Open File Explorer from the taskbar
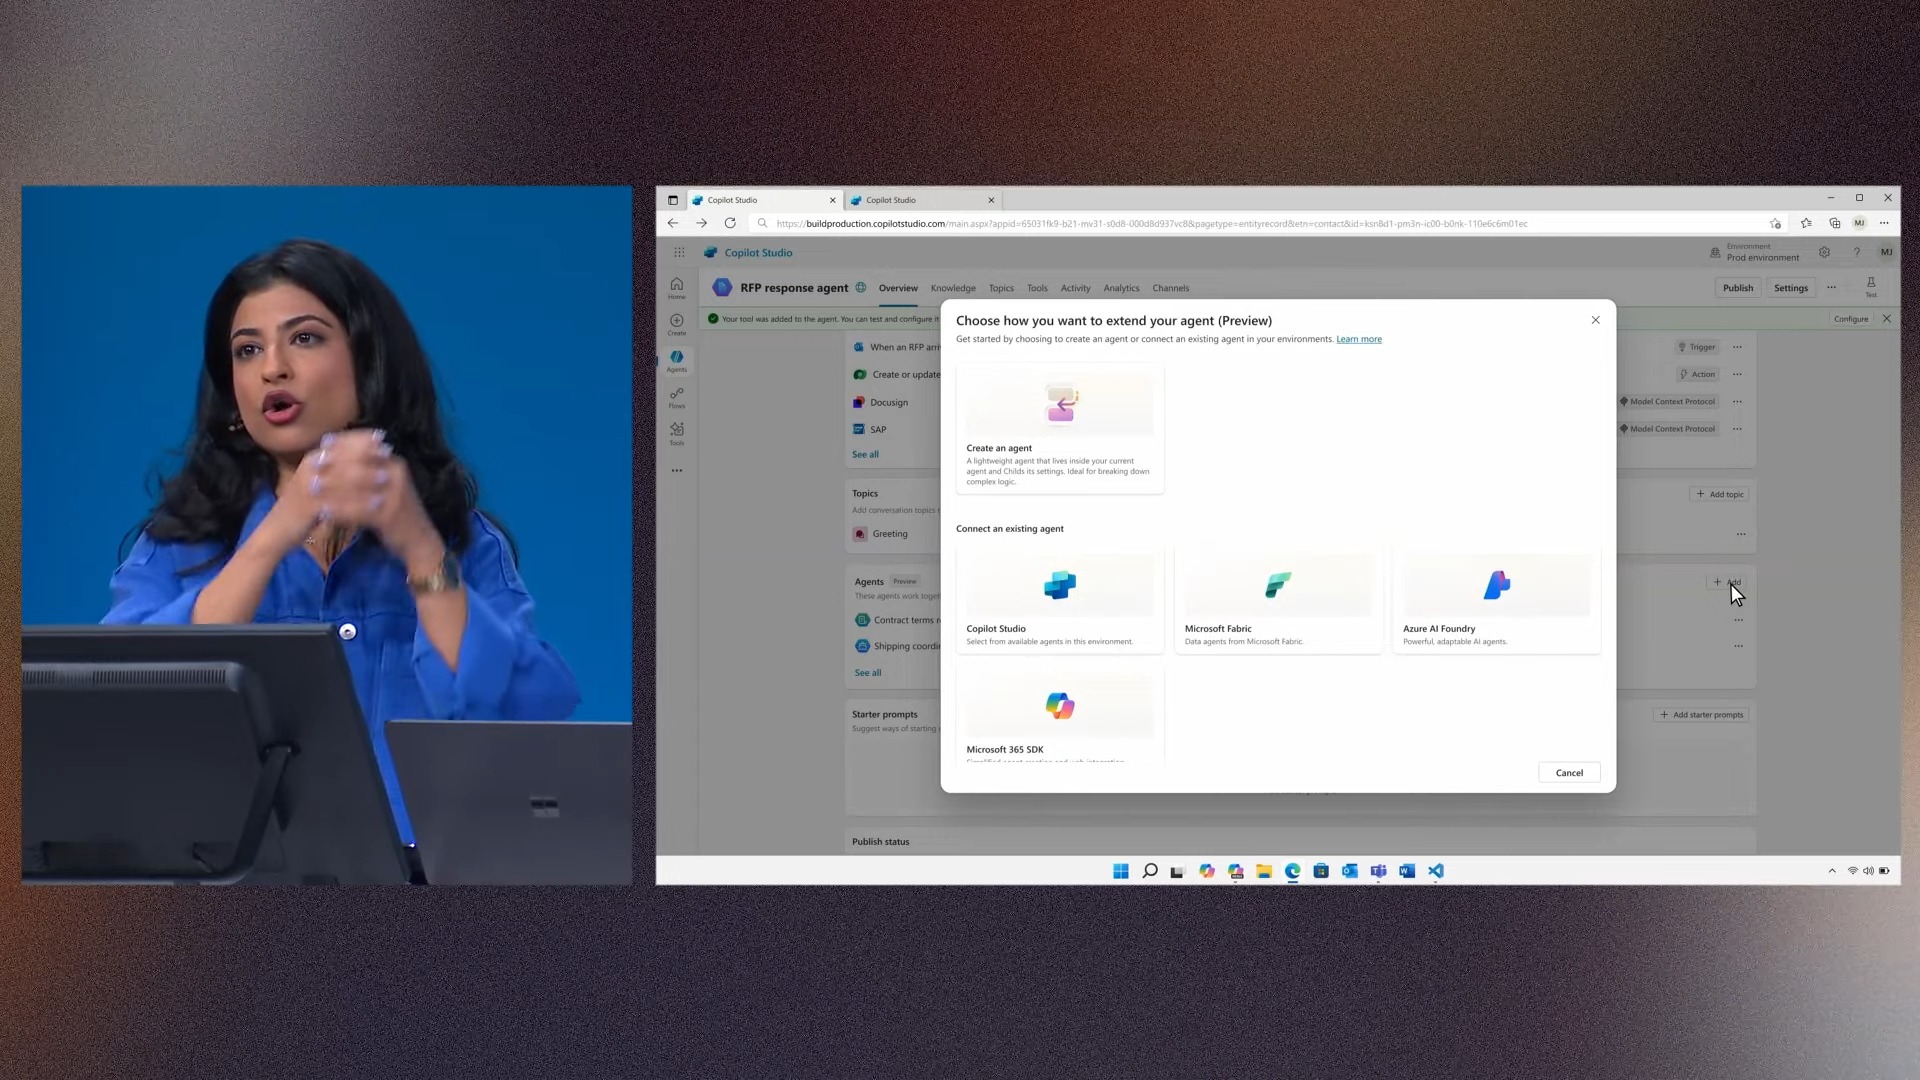 pyautogui.click(x=1264, y=871)
